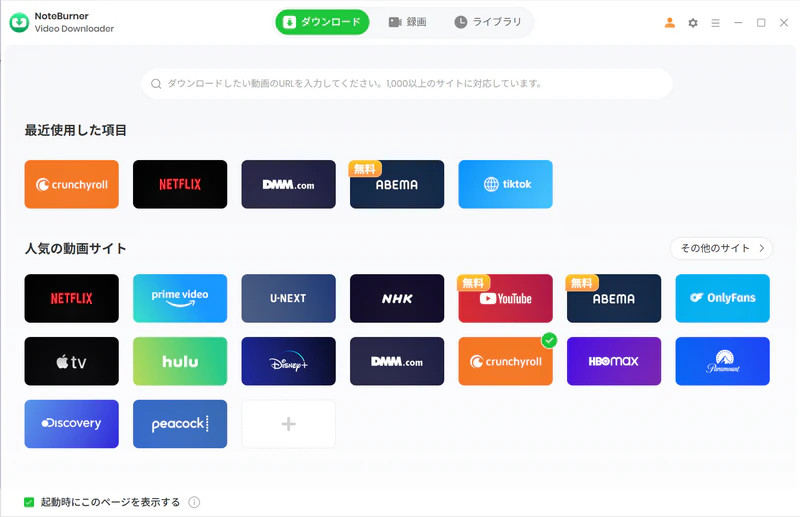Choose the peacock site tile
The width and height of the screenshot is (800, 517).
180,424
